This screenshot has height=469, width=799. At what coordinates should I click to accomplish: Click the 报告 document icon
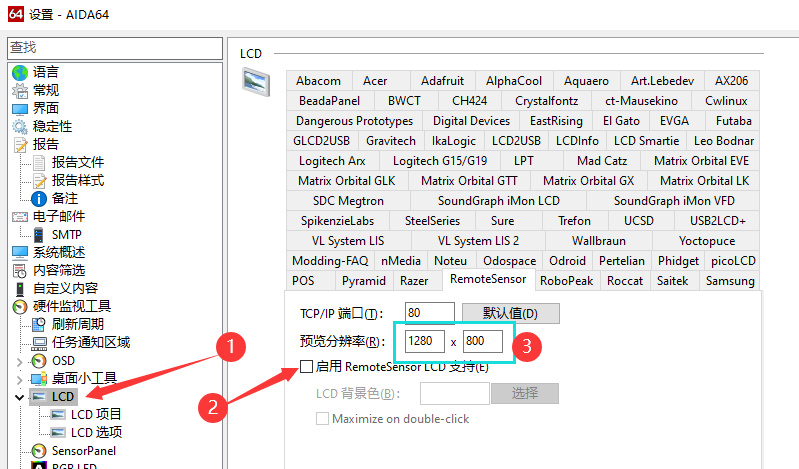[20, 145]
